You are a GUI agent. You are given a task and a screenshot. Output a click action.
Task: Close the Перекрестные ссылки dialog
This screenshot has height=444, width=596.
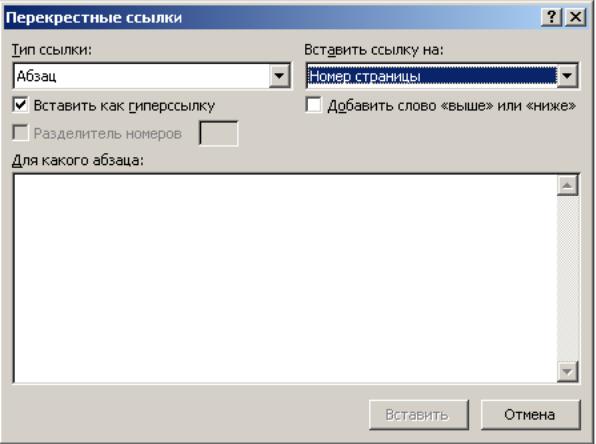tap(575, 17)
